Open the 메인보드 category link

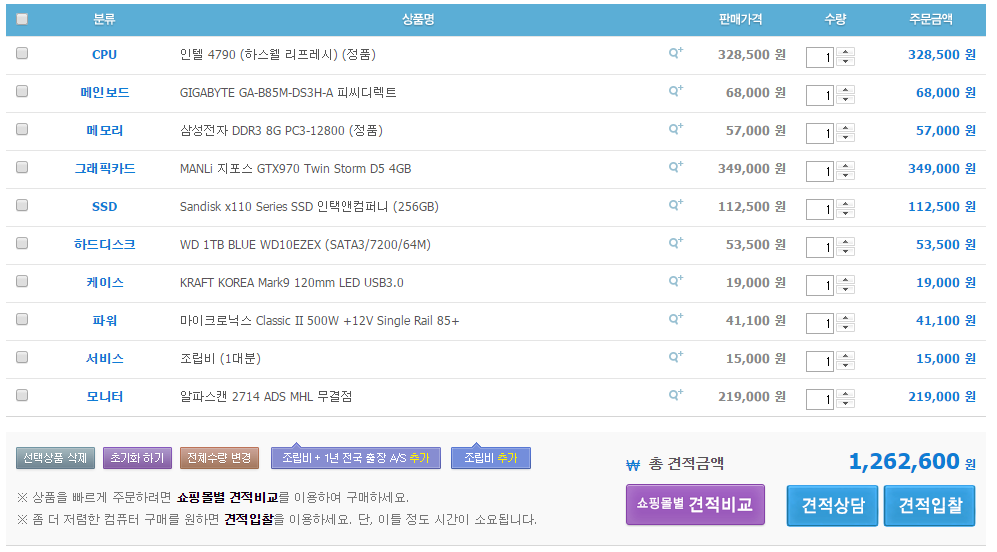105,93
